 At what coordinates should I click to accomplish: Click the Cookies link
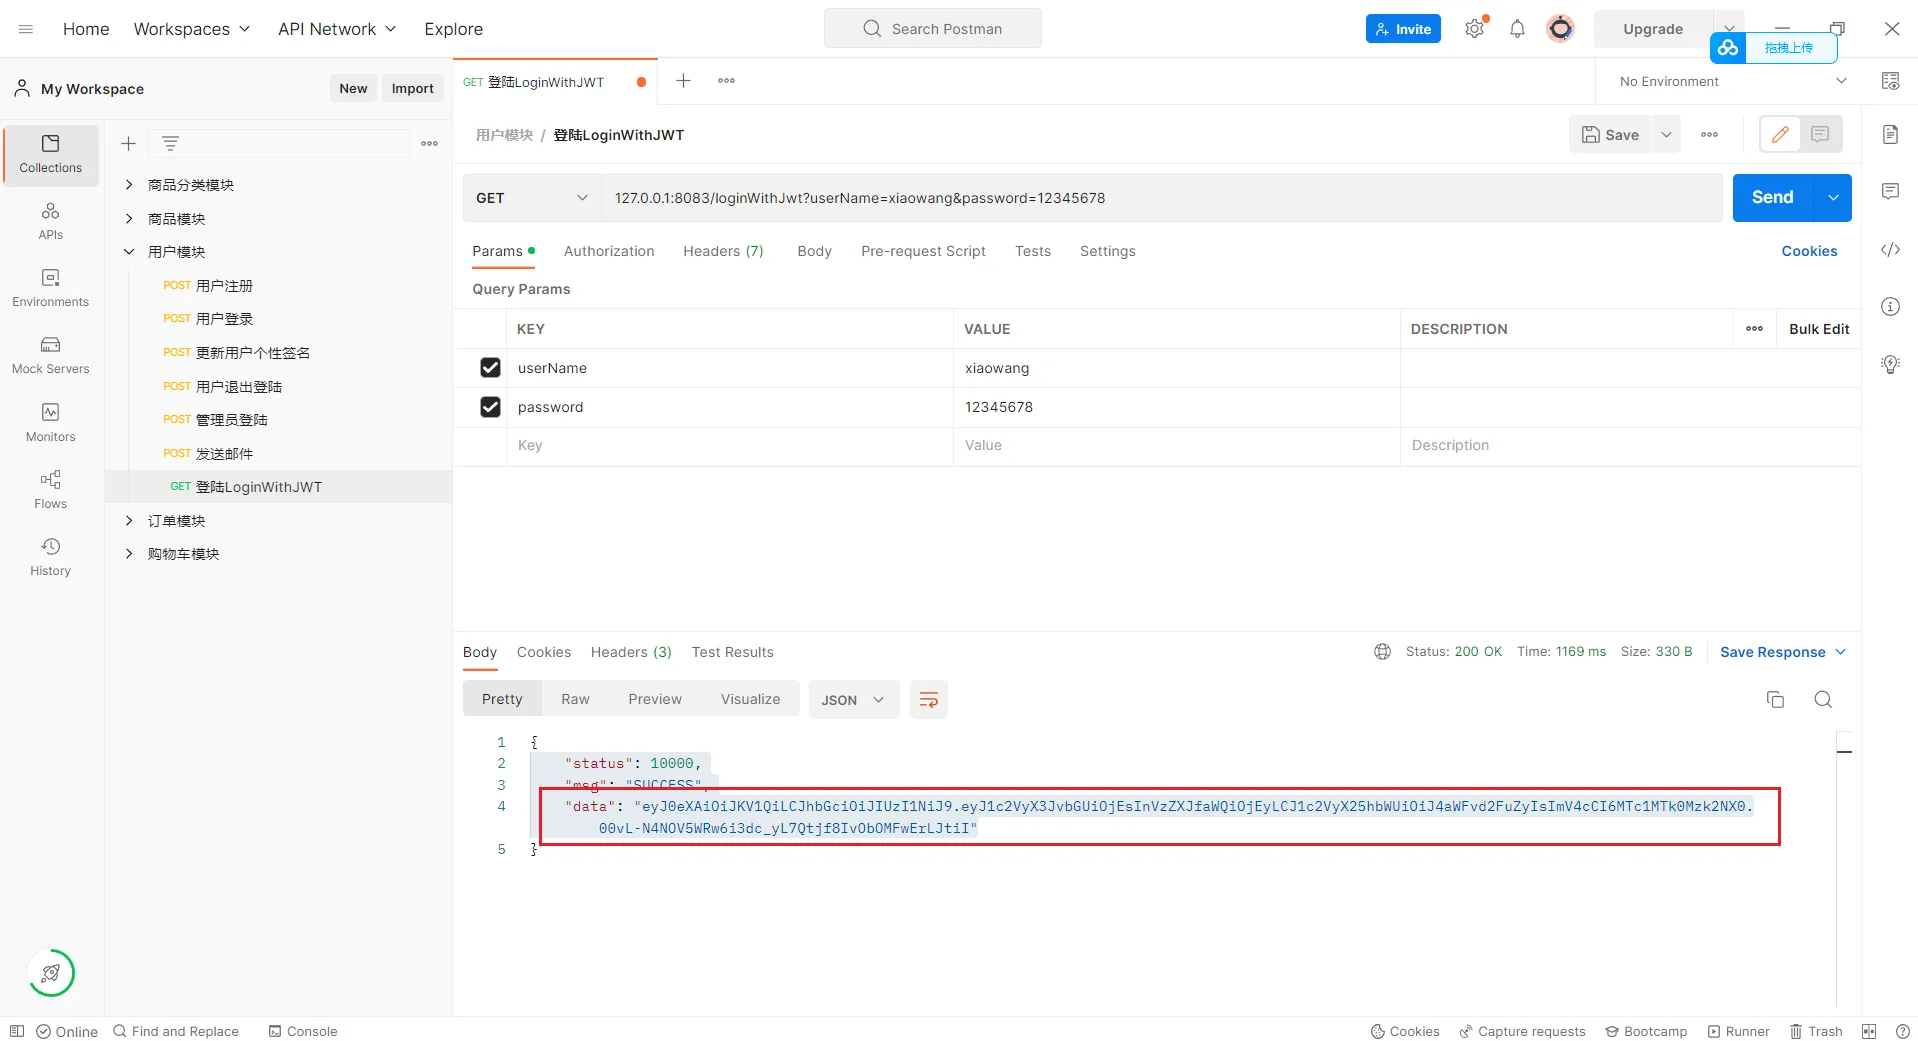pos(1808,251)
